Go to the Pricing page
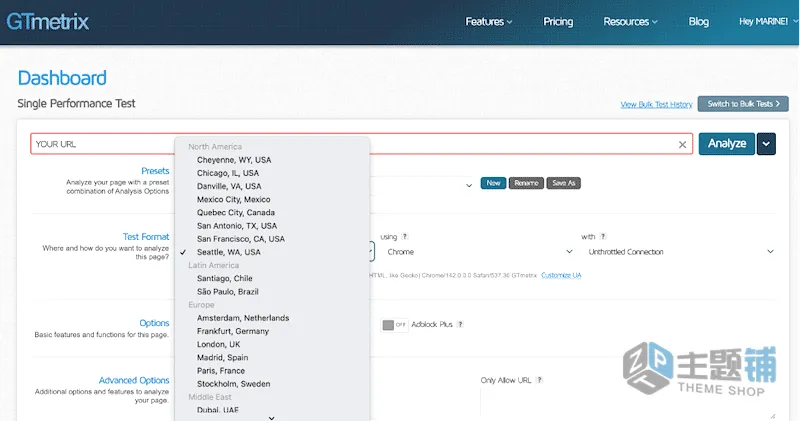The height and width of the screenshot is (421, 800). (558, 21)
